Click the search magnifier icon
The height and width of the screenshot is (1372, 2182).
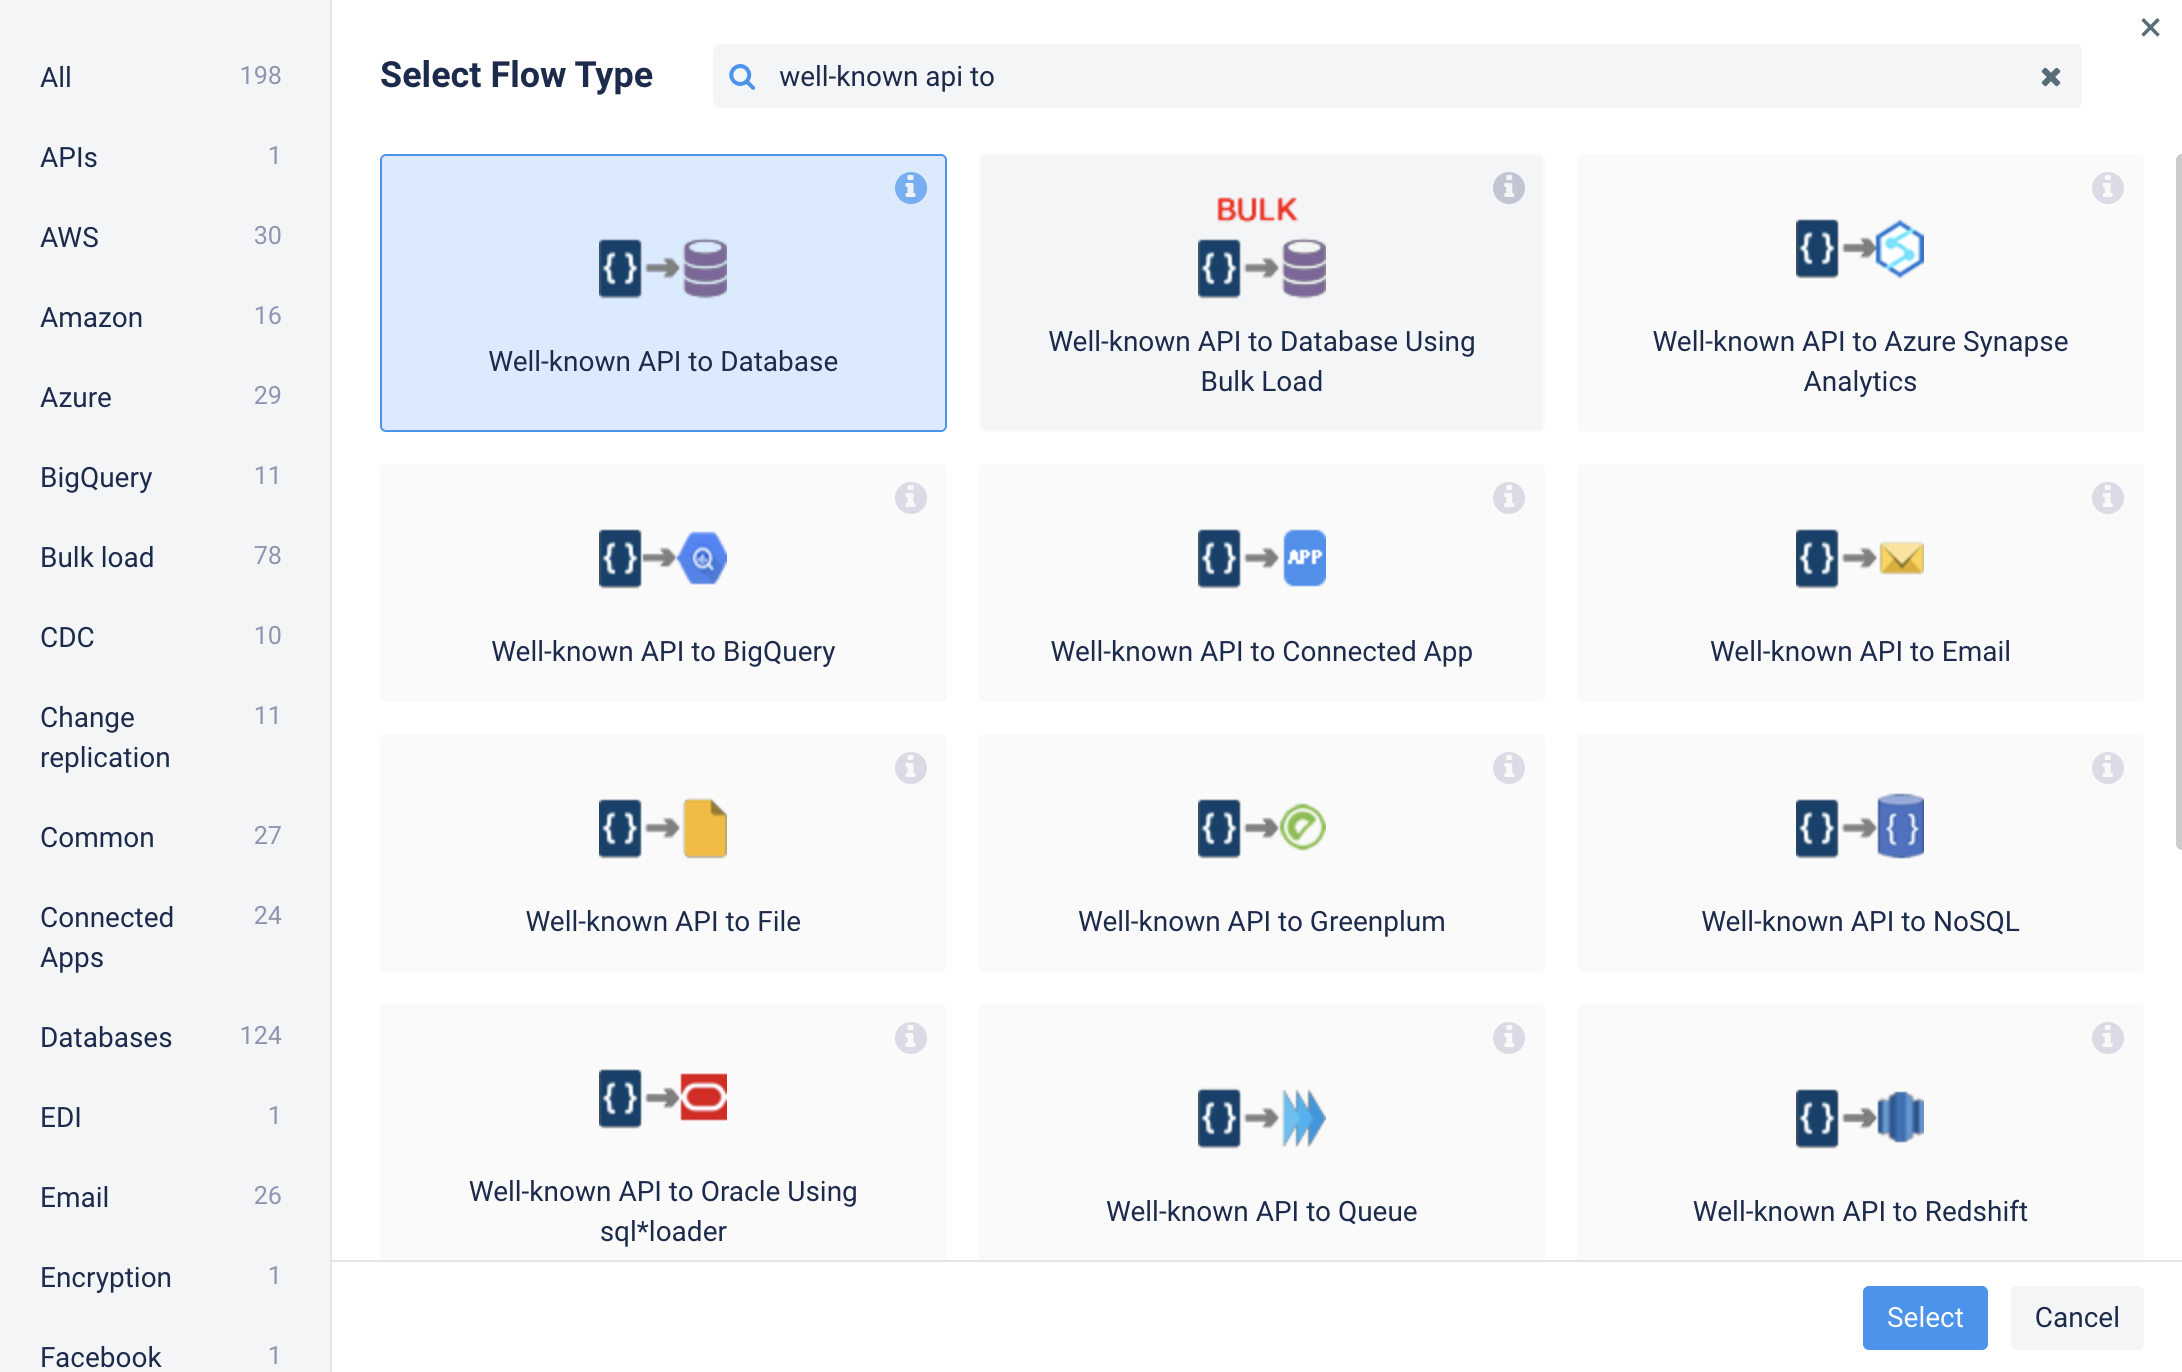[742, 77]
